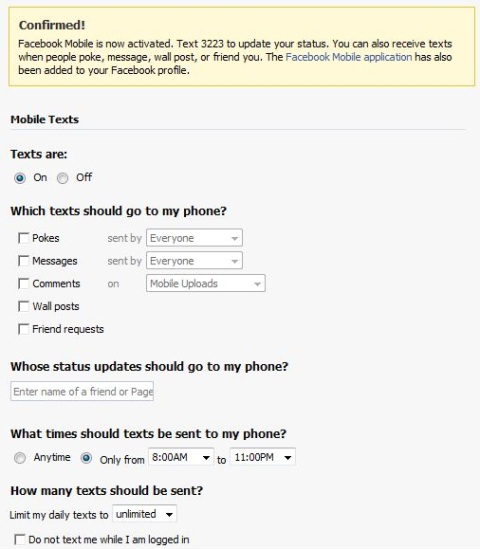Open the 8:00AM start time dropdown
The image size is (480, 549).
pyautogui.click(x=181, y=457)
